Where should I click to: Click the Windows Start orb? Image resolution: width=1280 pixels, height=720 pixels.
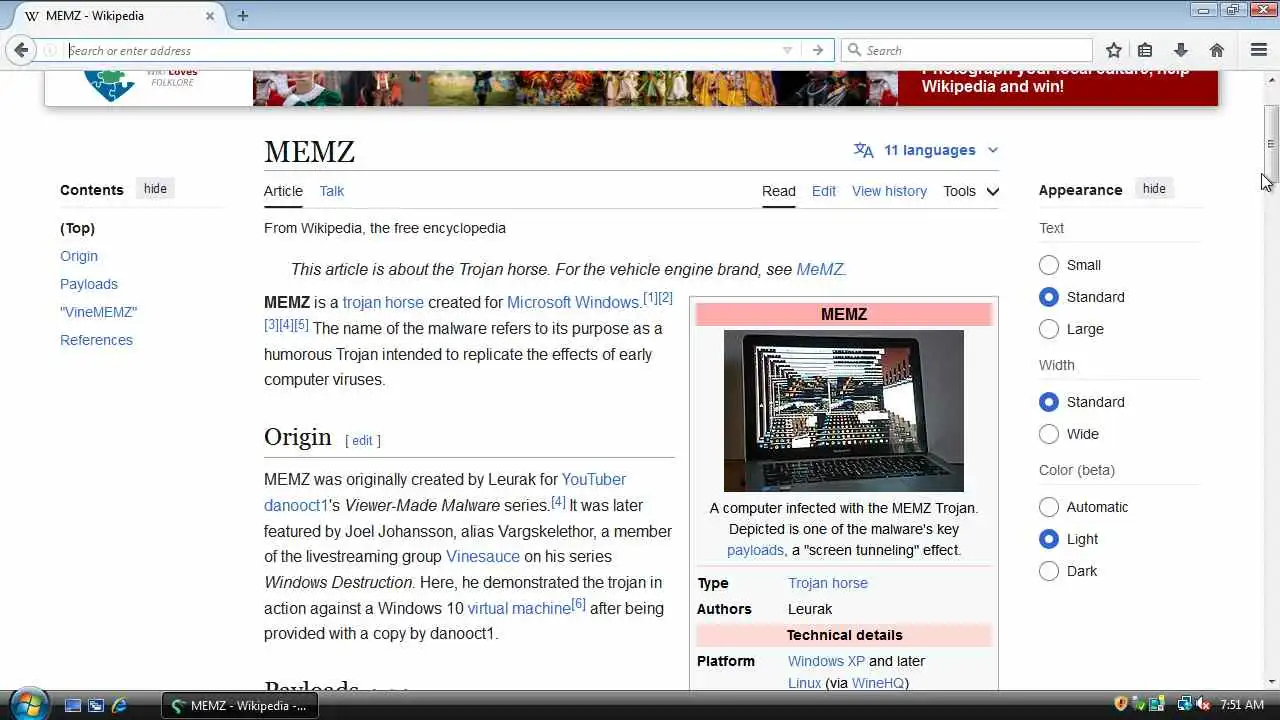(x=28, y=704)
